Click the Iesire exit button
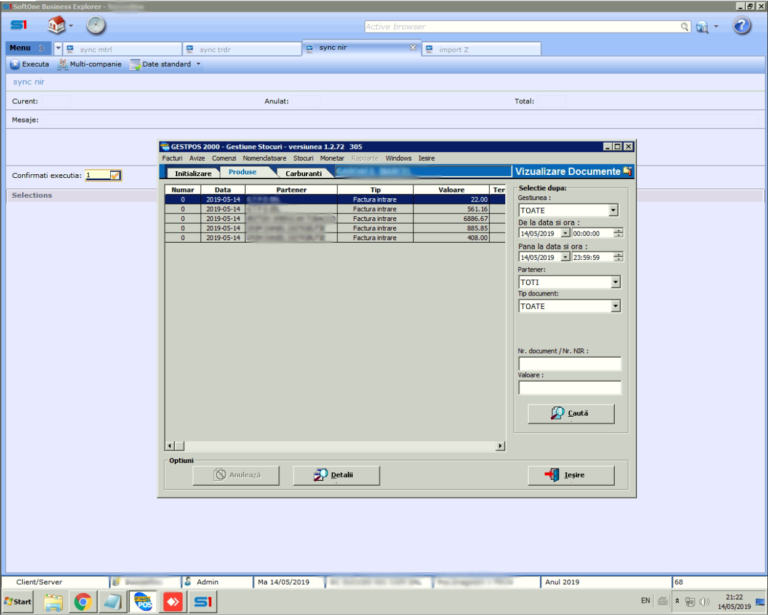 [x=571, y=475]
